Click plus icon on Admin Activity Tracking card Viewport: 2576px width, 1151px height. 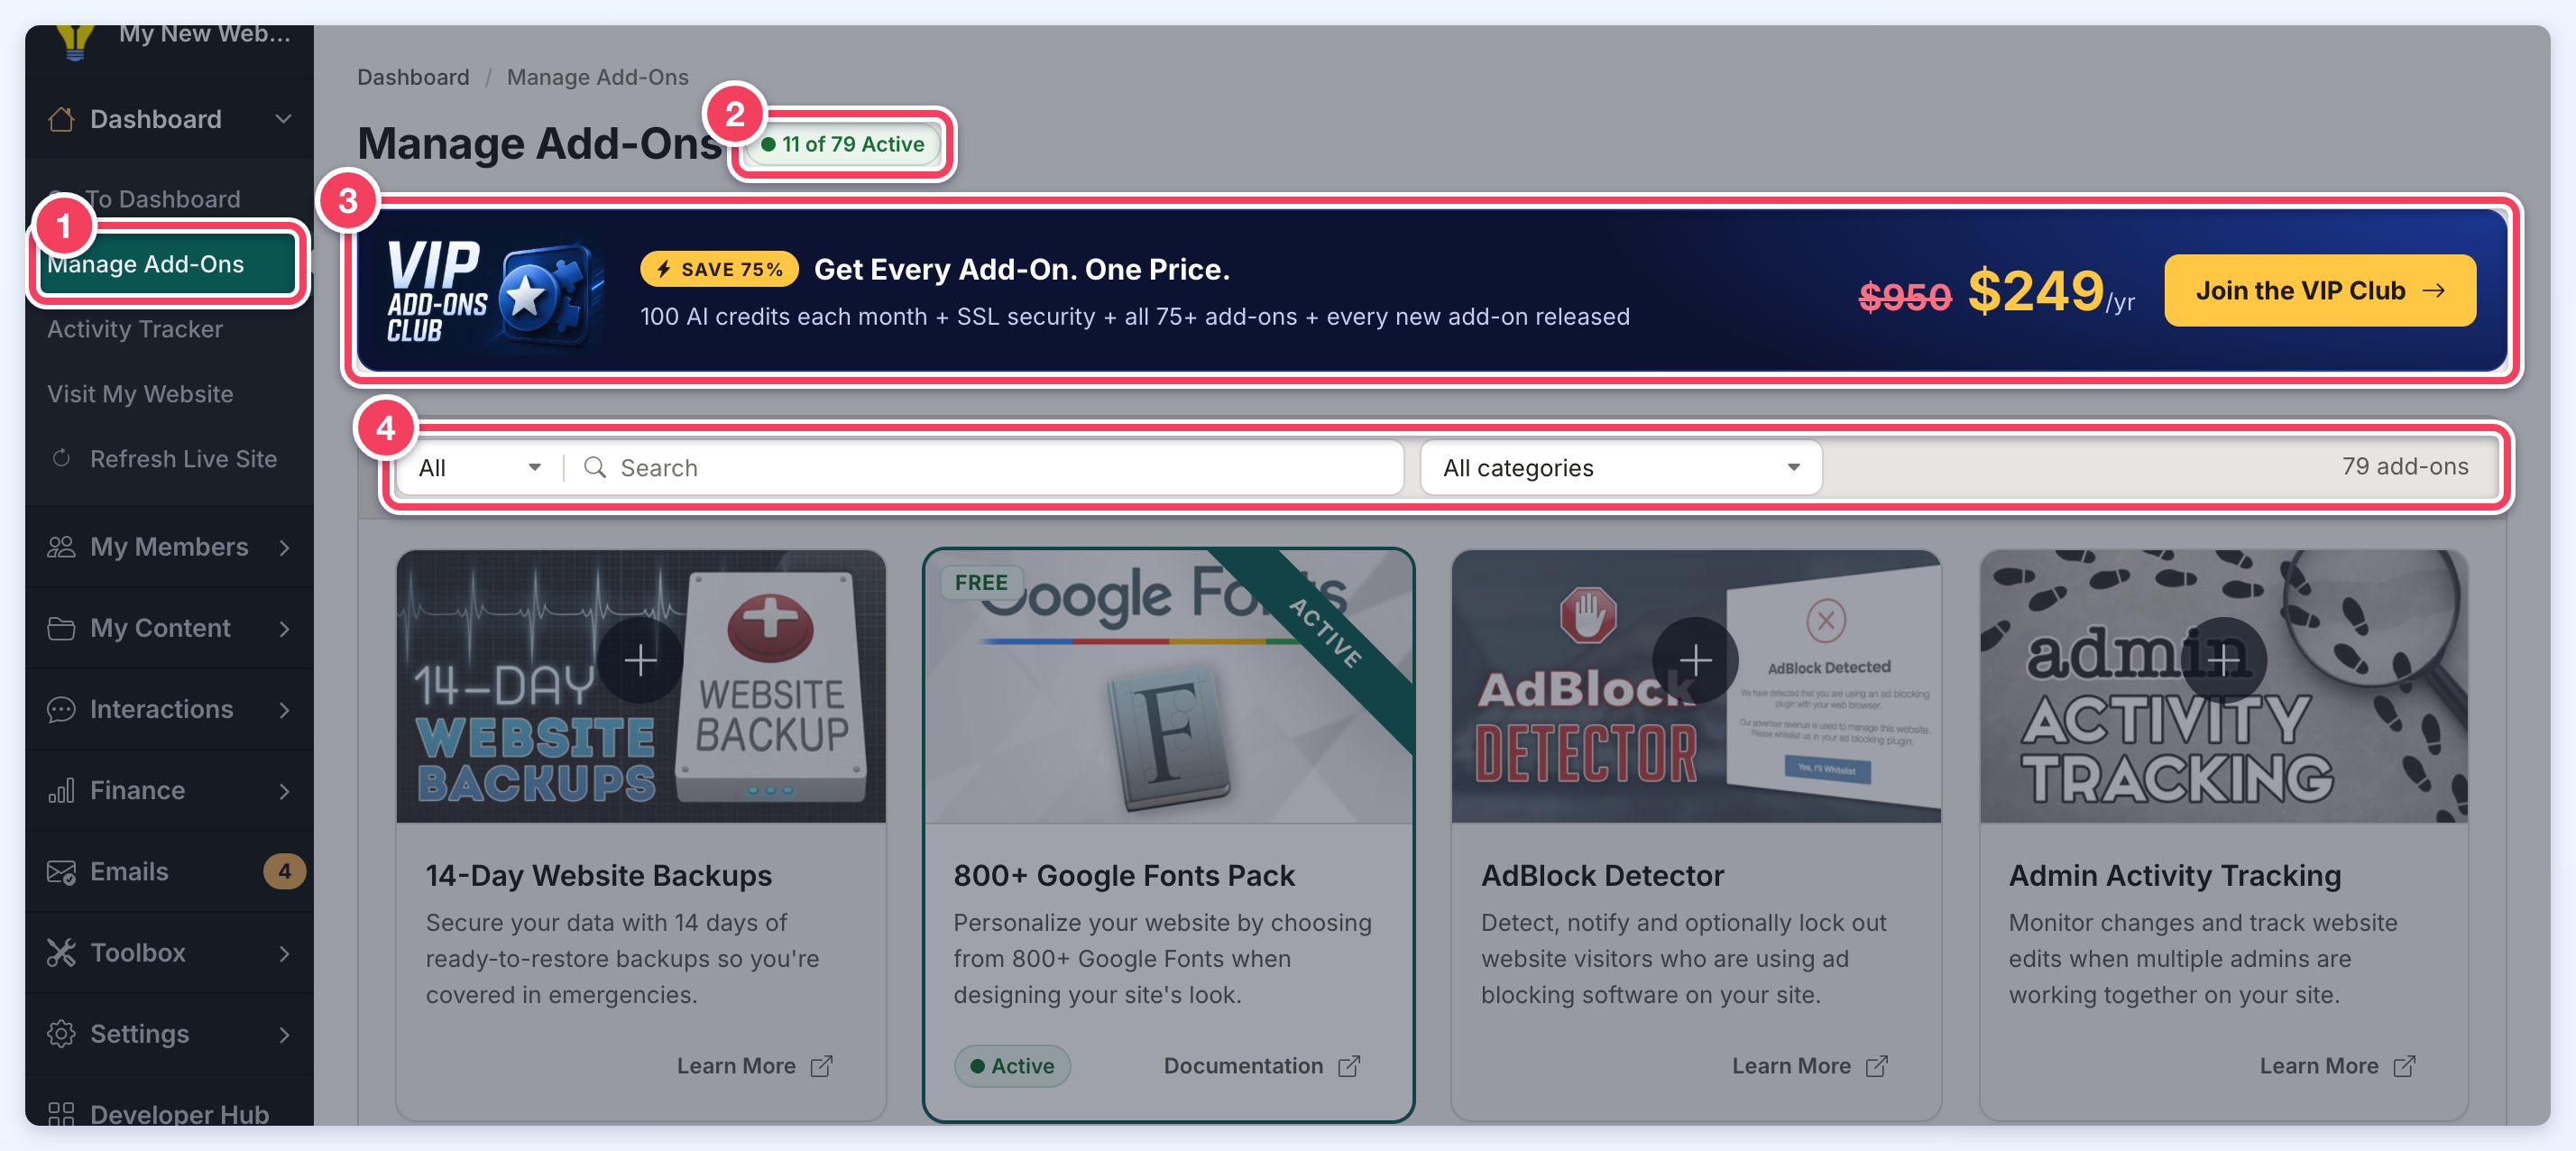click(2223, 660)
